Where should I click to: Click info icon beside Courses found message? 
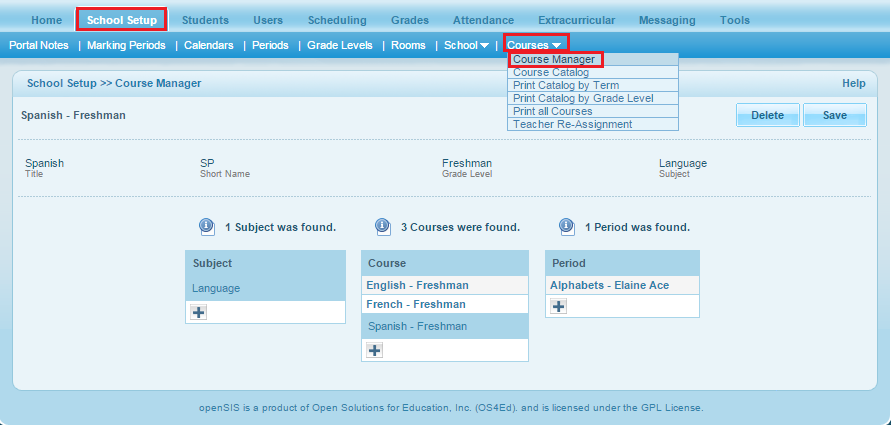coord(382,226)
